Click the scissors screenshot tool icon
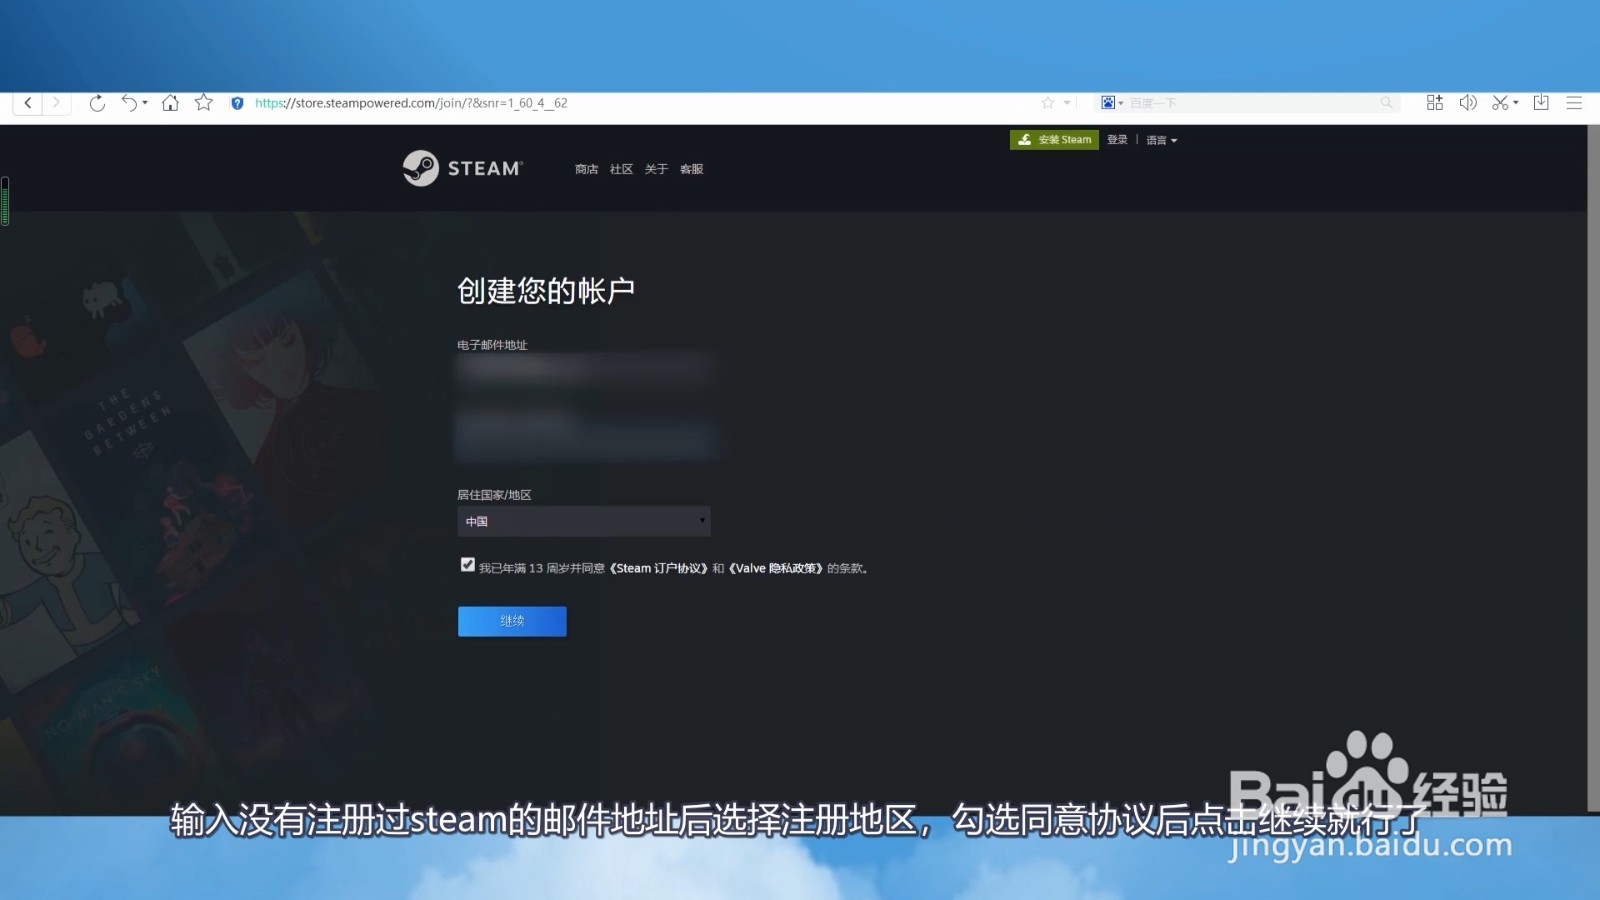The width and height of the screenshot is (1600, 900). (x=1500, y=103)
